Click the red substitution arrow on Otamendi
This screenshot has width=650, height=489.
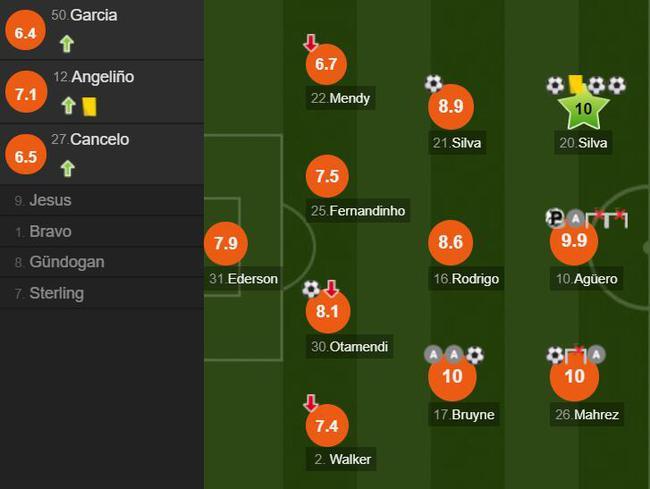331,288
